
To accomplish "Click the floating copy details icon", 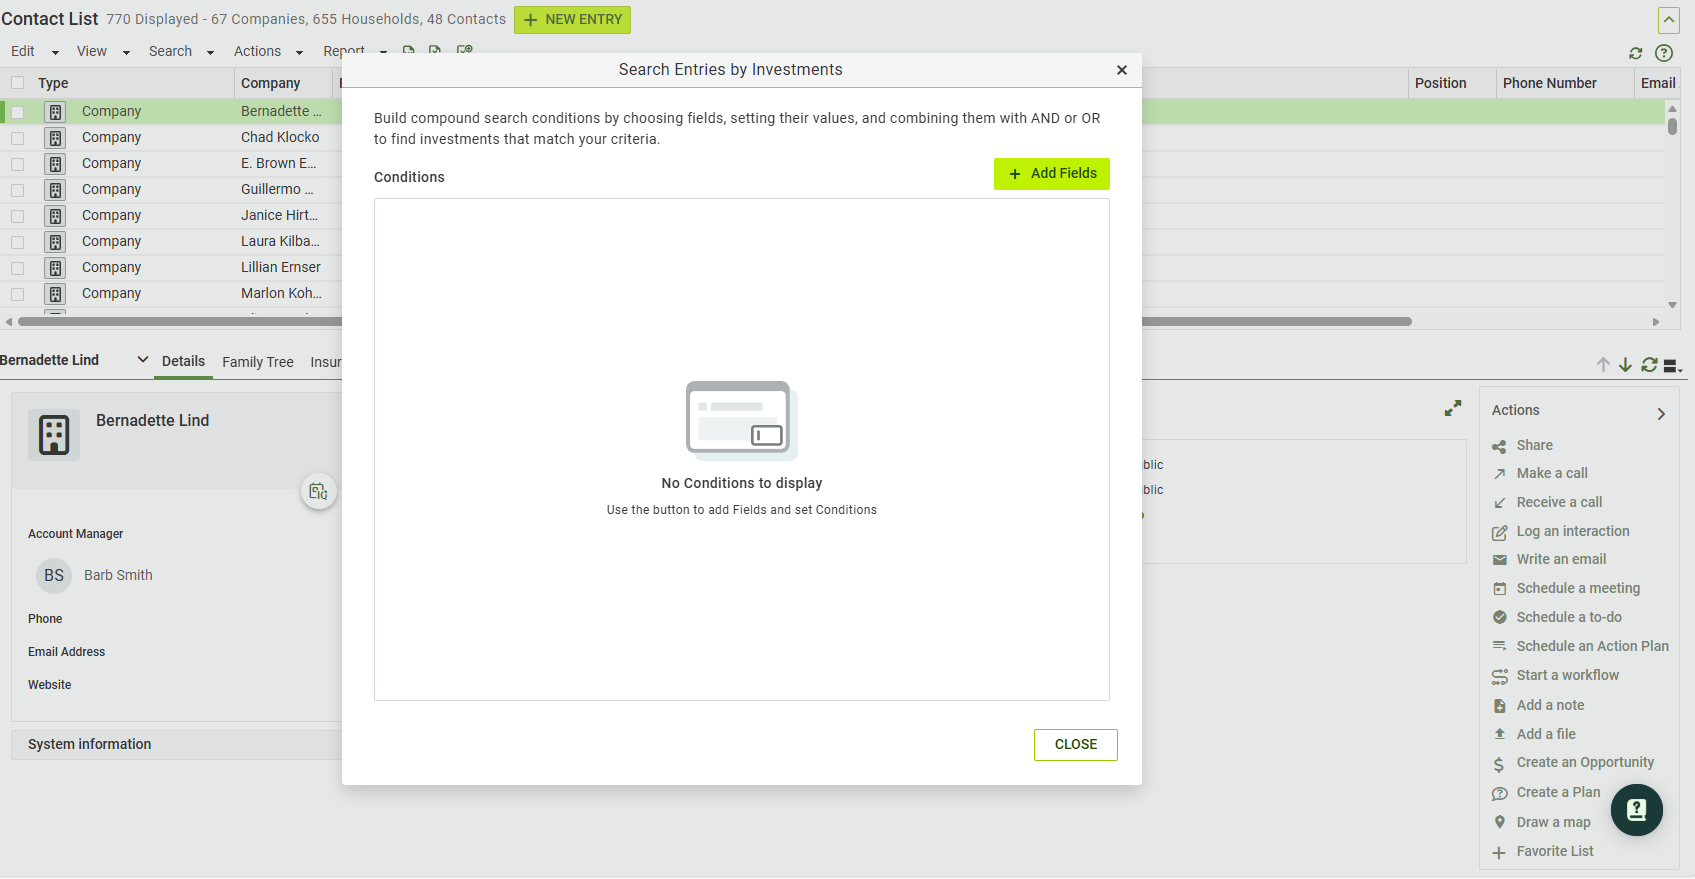I will click(x=318, y=491).
